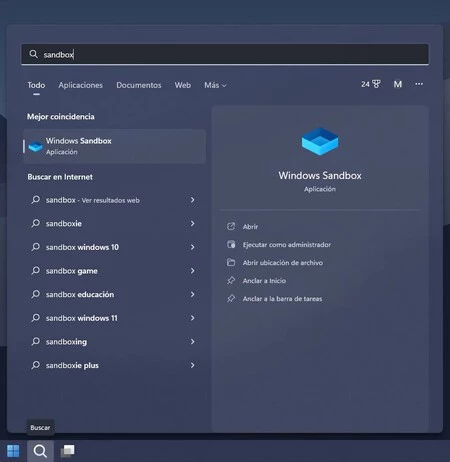The width and height of the screenshot is (450, 462).
Task: Open the three-dot options menu
Action: click(419, 84)
